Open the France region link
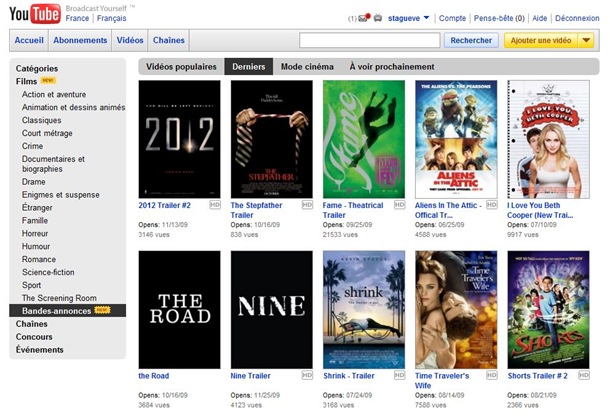This screenshot has width=610, height=416. click(x=77, y=18)
